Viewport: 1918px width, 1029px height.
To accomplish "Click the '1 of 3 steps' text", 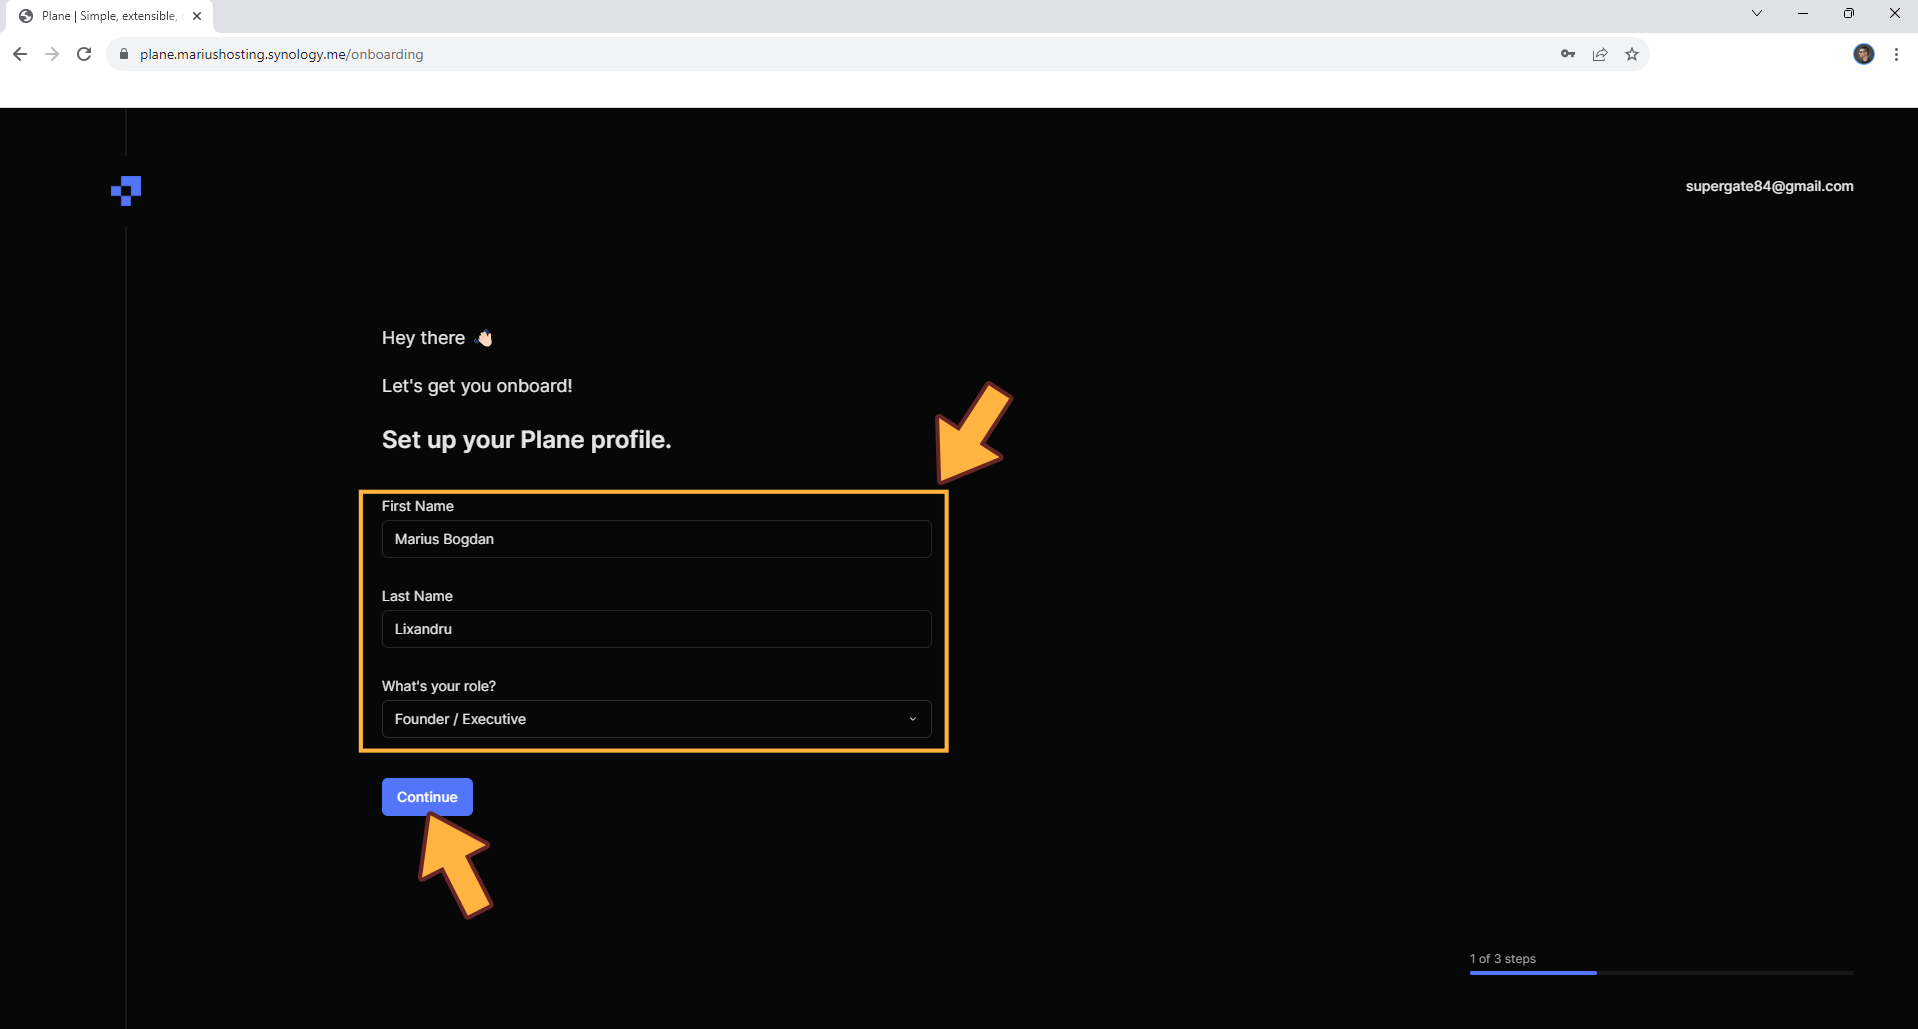I will [1502, 958].
